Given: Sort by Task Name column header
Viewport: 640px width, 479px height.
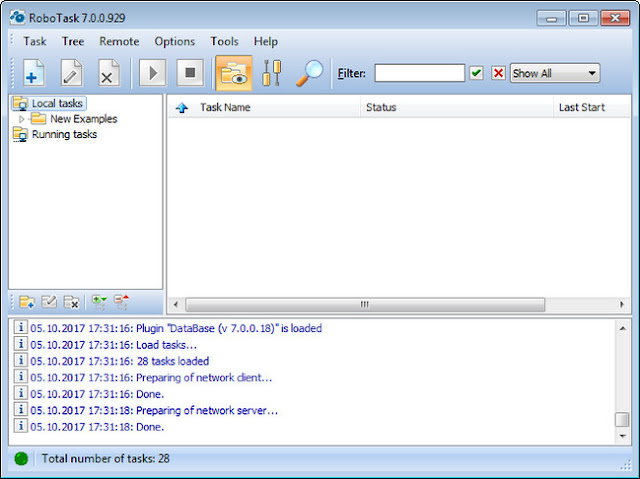Looking at the screenshot, I should (x=225, y=107).
